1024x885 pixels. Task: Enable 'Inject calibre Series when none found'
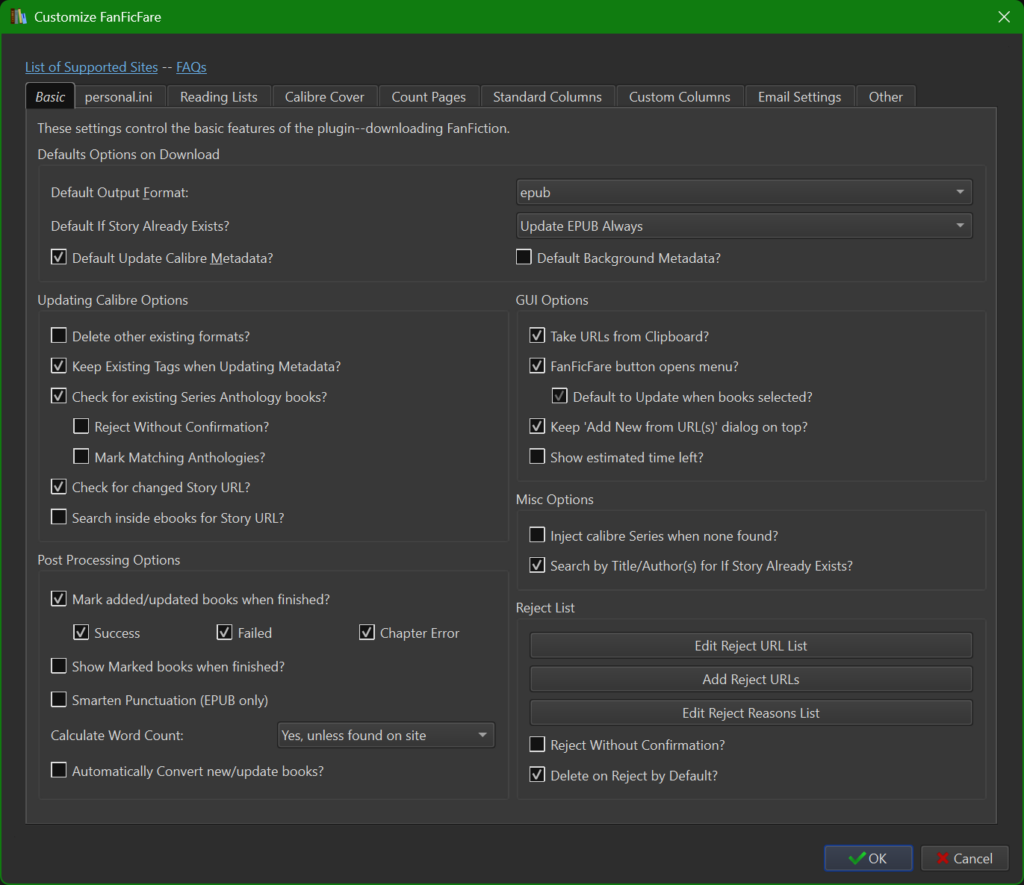click(x=537, y=536)
